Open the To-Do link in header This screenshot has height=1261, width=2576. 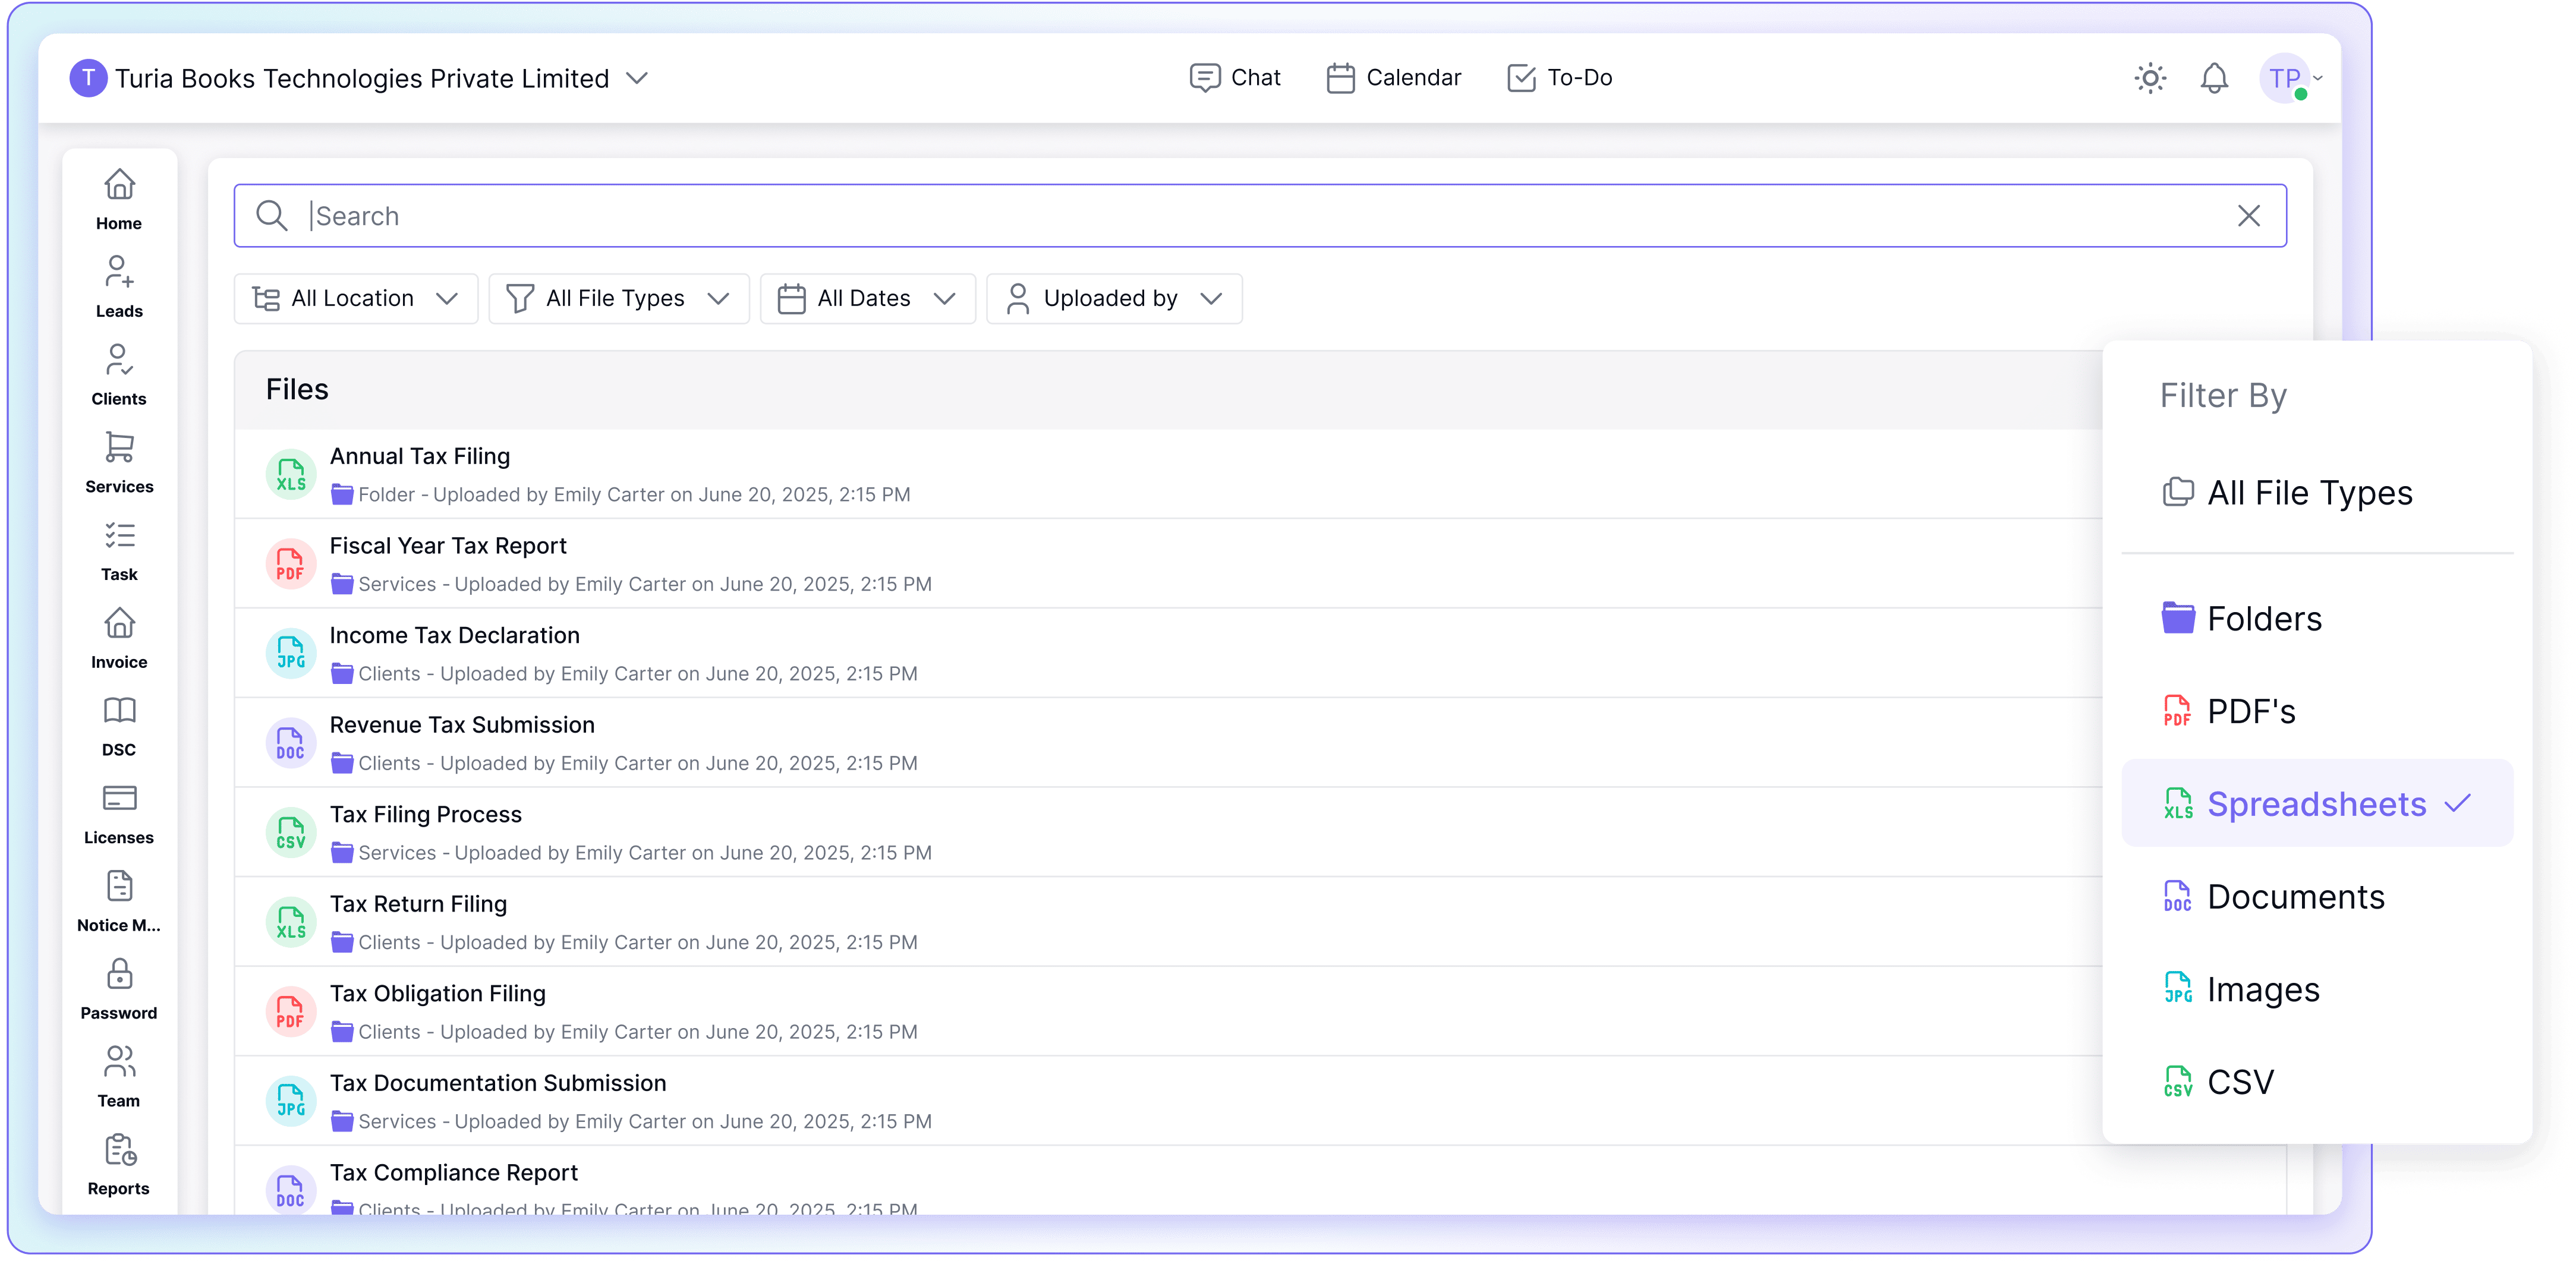coord(1559,77)
